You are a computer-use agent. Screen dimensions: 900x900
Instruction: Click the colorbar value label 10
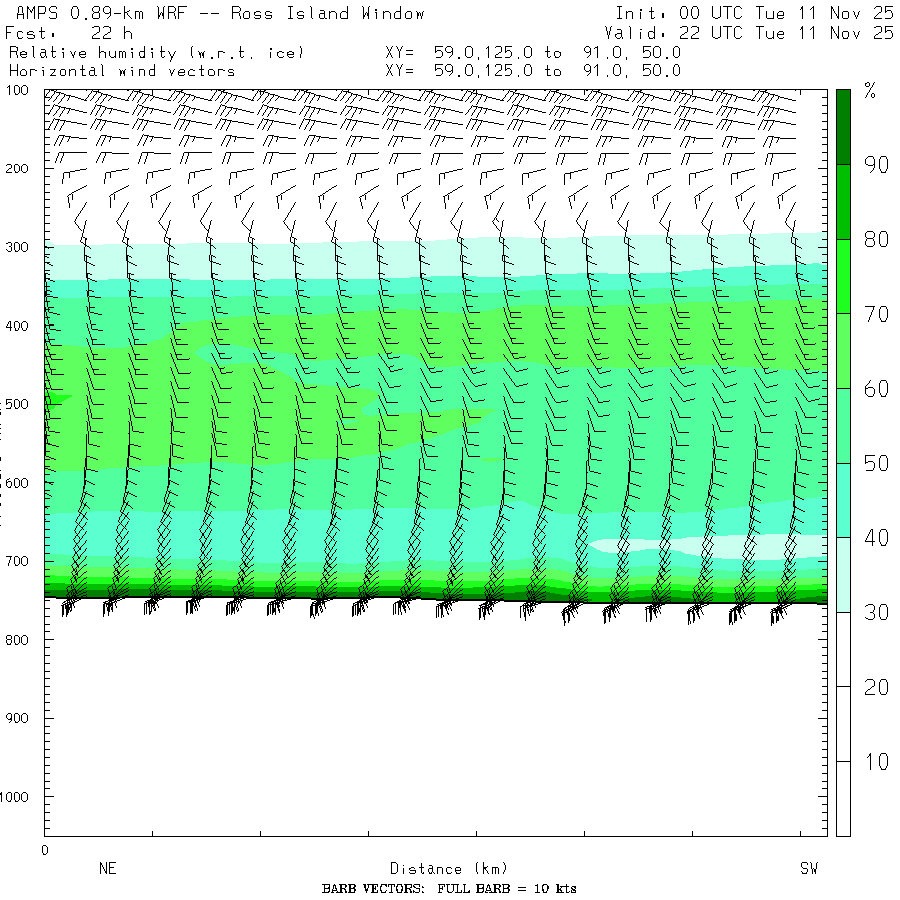tap(876, 762)
